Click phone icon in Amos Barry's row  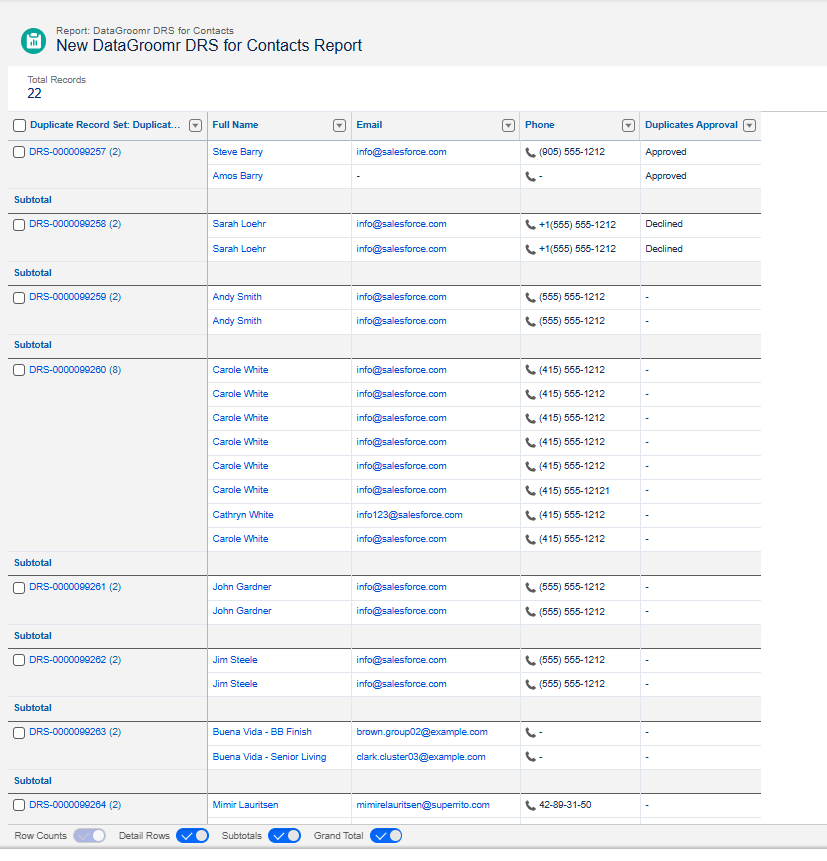530,177
